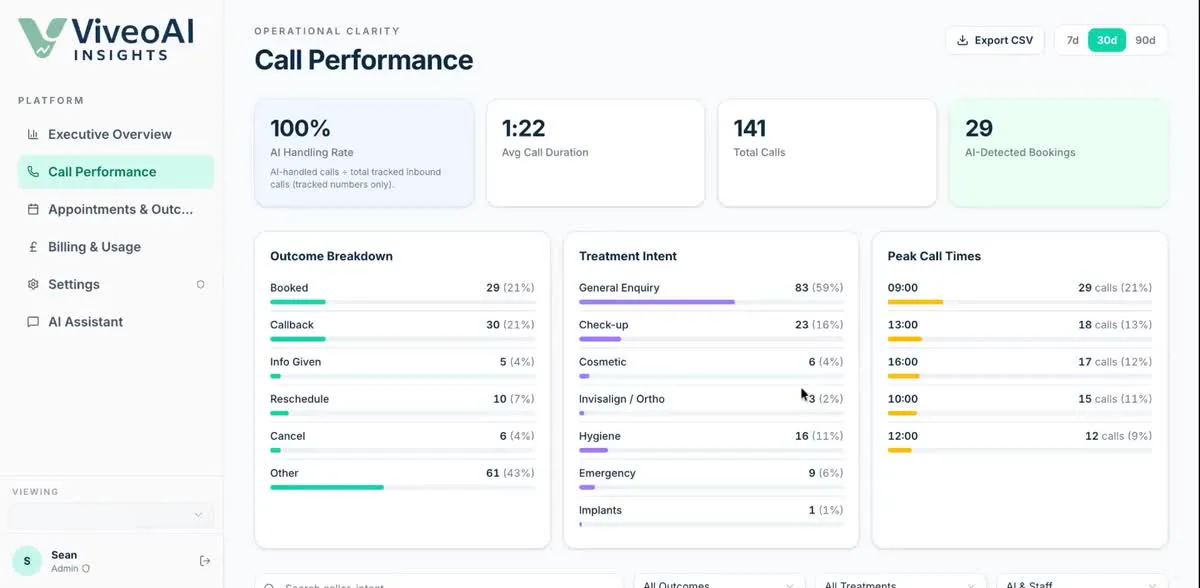Click the Outcome Breakdown heading
The width and height of the screenshot is (1200, 588).
pyautogui.click(x=331, y=256)
